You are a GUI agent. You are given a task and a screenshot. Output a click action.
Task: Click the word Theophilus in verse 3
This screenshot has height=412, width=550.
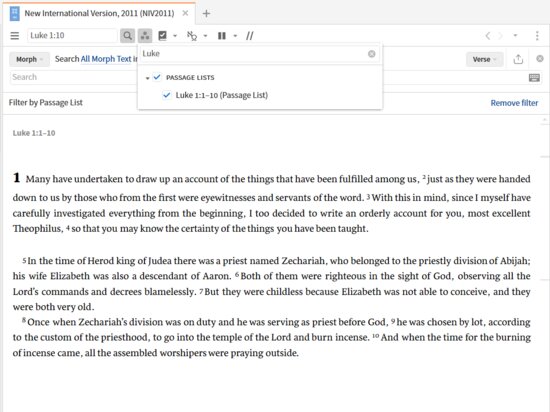[38, 229]
